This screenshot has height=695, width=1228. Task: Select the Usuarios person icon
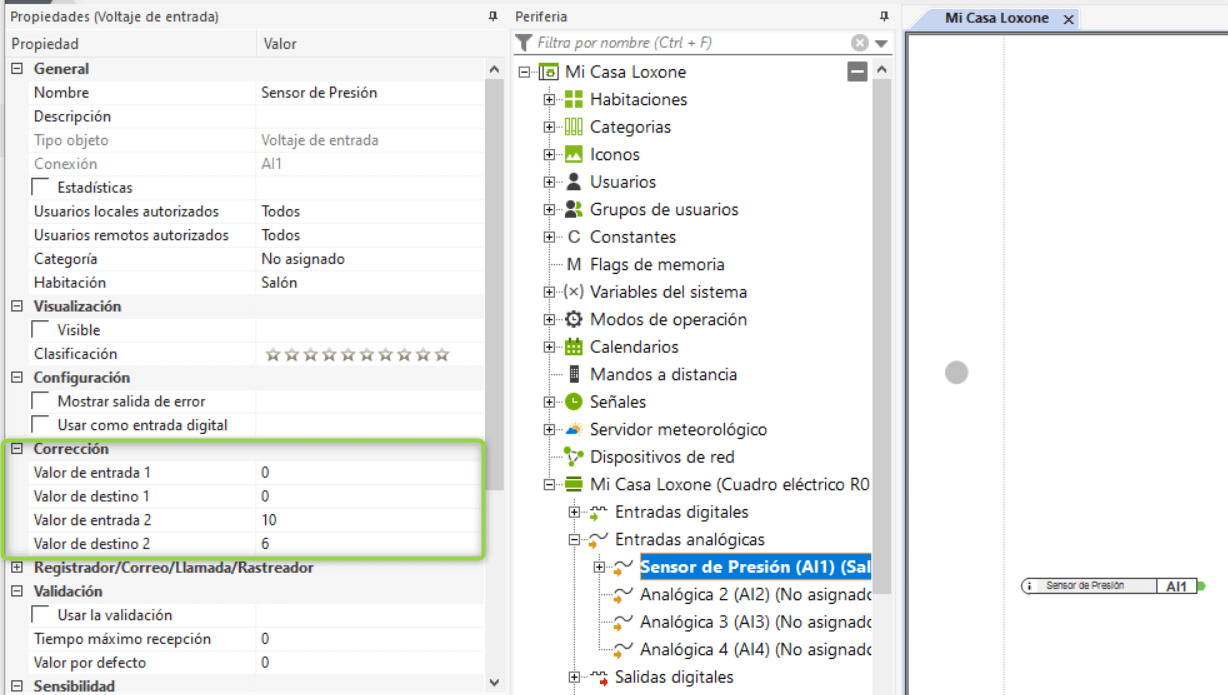[x=573, y=182]
